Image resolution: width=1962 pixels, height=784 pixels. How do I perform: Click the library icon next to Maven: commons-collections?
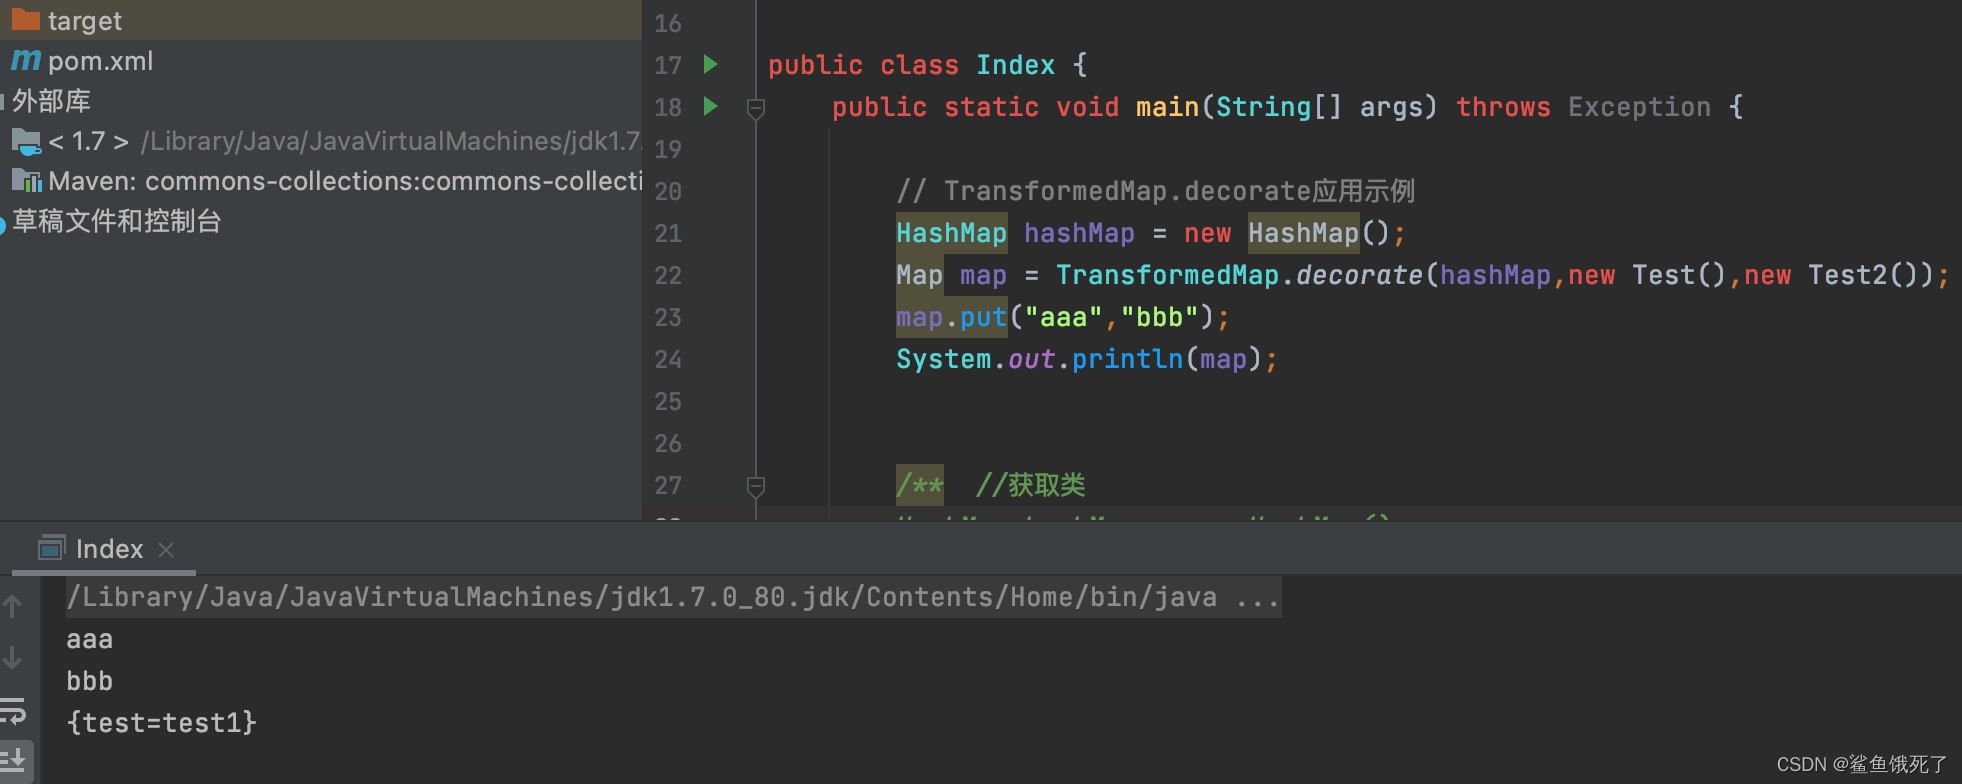(x=26, y=181)
